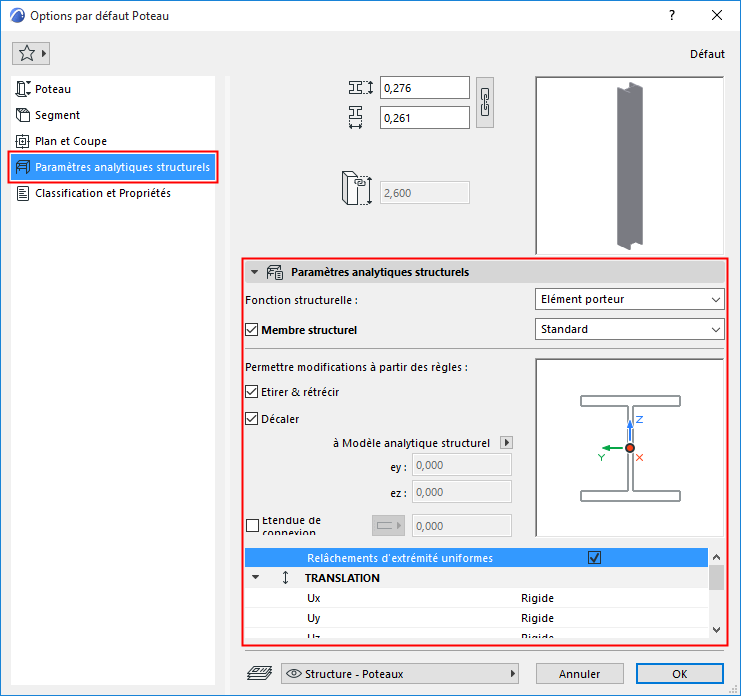Click the I-profile section axis preview
The width and height of the screenshot is (741, 696).
point(629,447)
